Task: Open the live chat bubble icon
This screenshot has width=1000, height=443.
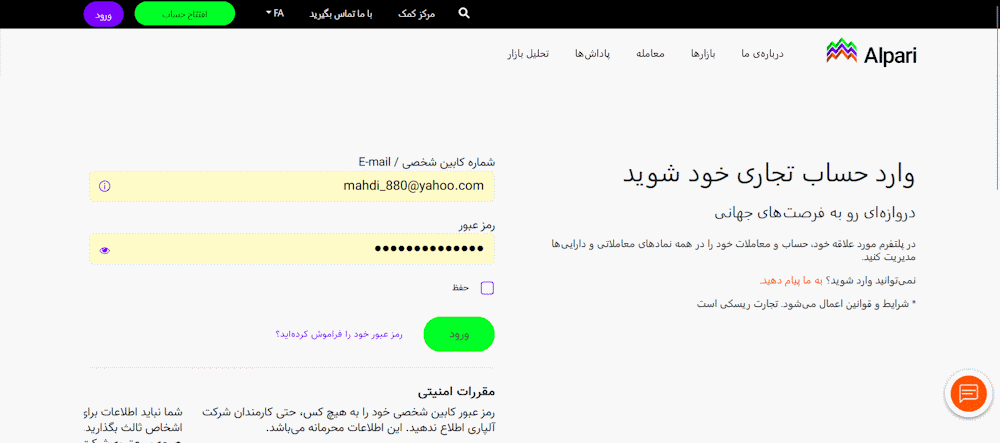Action: (968, 393)
